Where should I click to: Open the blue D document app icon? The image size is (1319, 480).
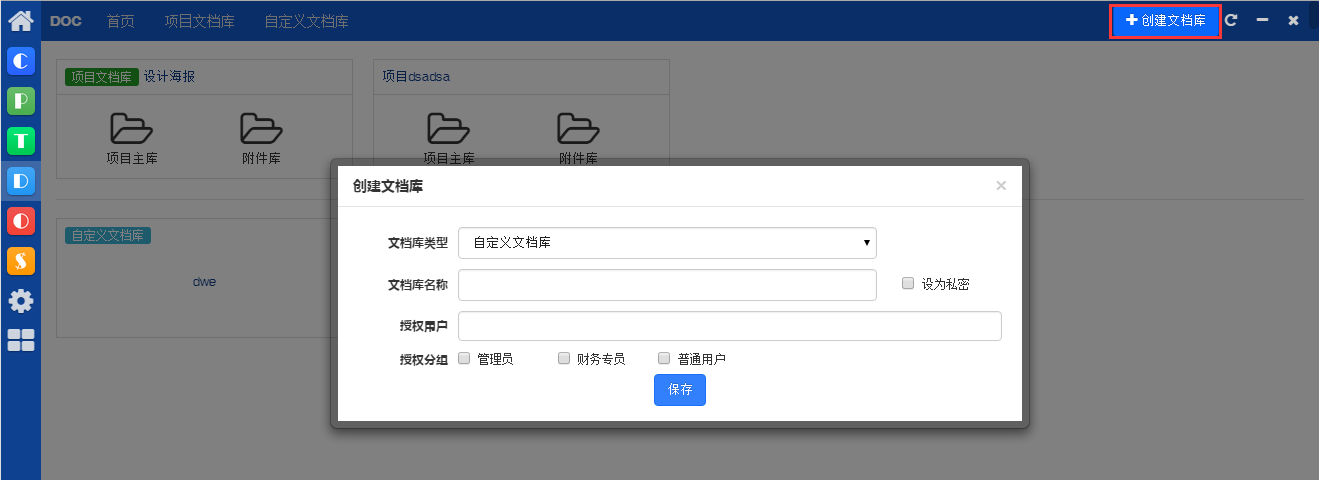coord(21,181)
